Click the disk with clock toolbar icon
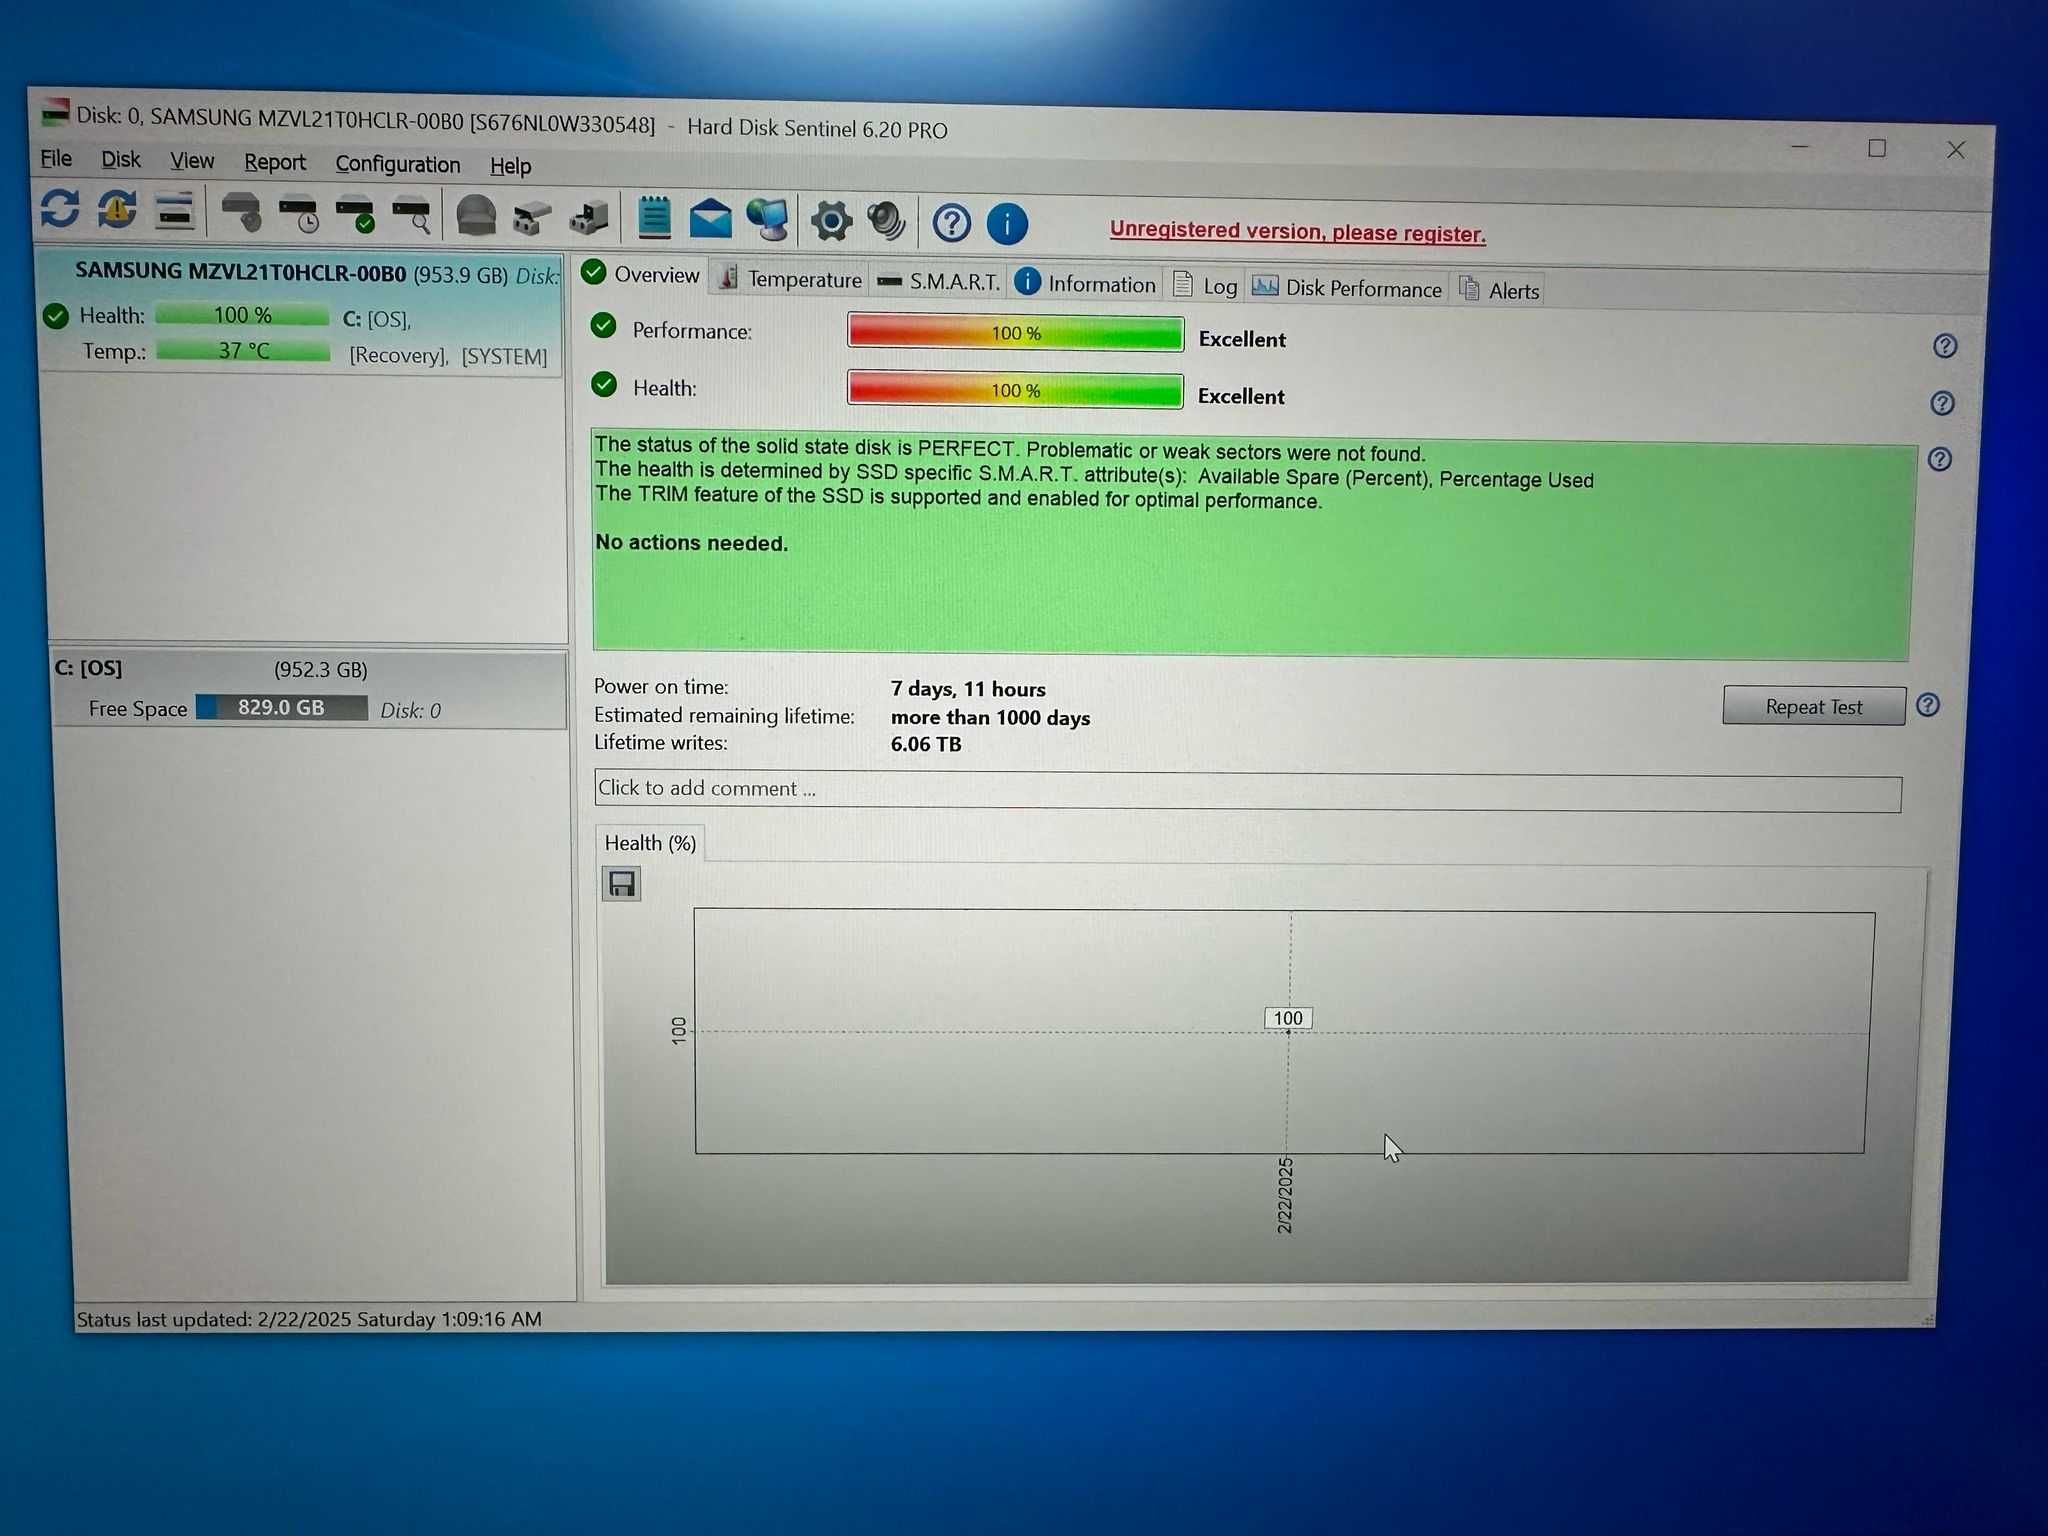 298,215
